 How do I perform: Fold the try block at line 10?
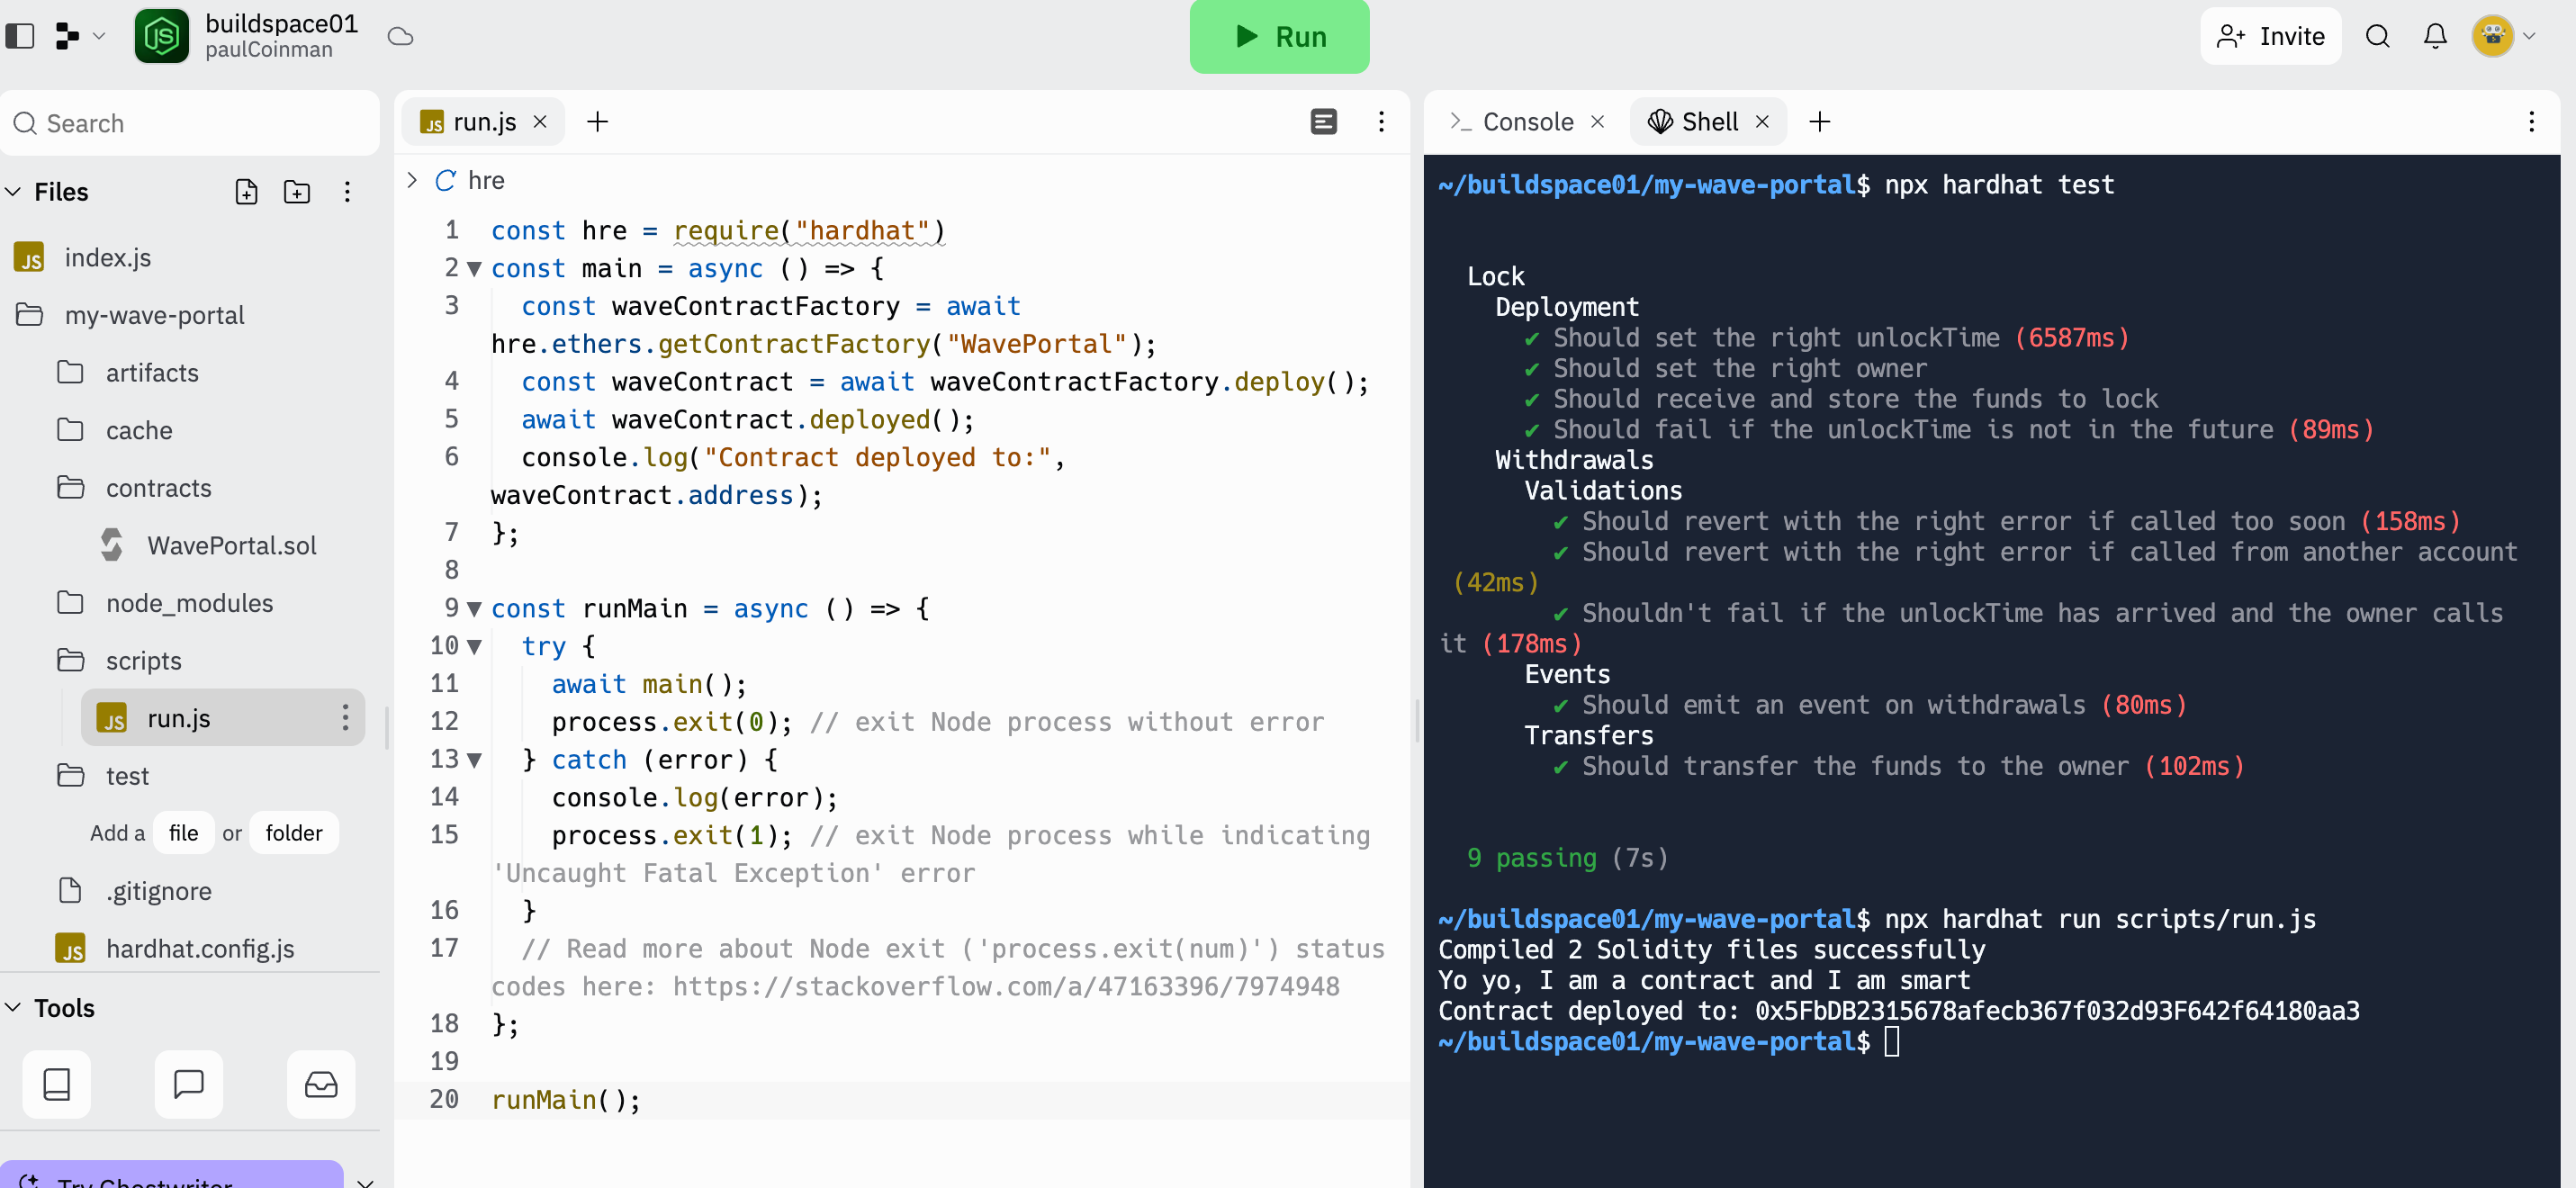(475, 647)
